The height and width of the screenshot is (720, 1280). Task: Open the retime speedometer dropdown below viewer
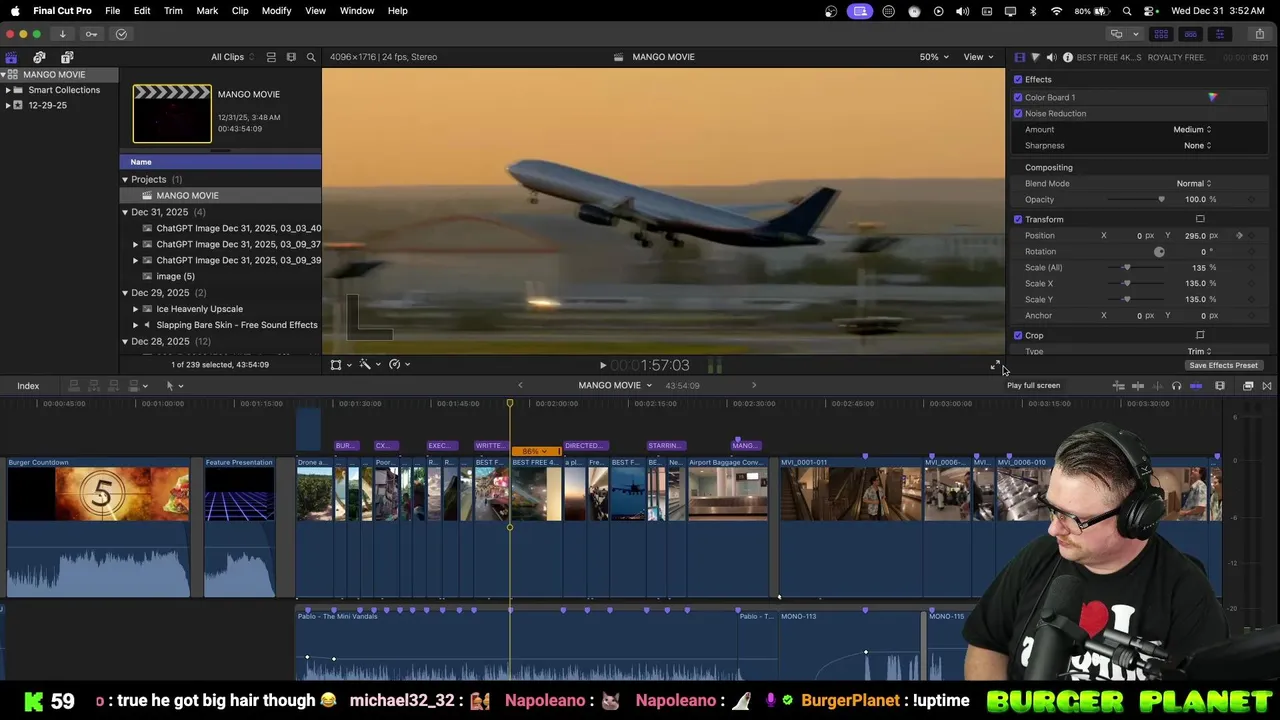pos(399,365)
